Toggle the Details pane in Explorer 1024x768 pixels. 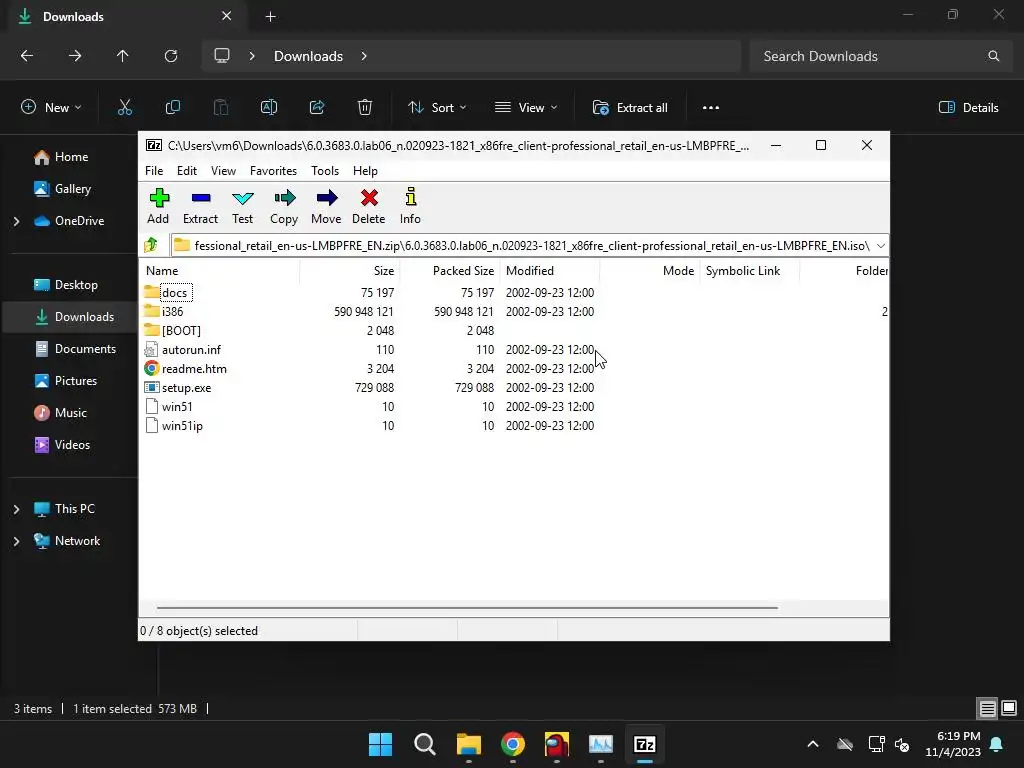tap(968, 108)
